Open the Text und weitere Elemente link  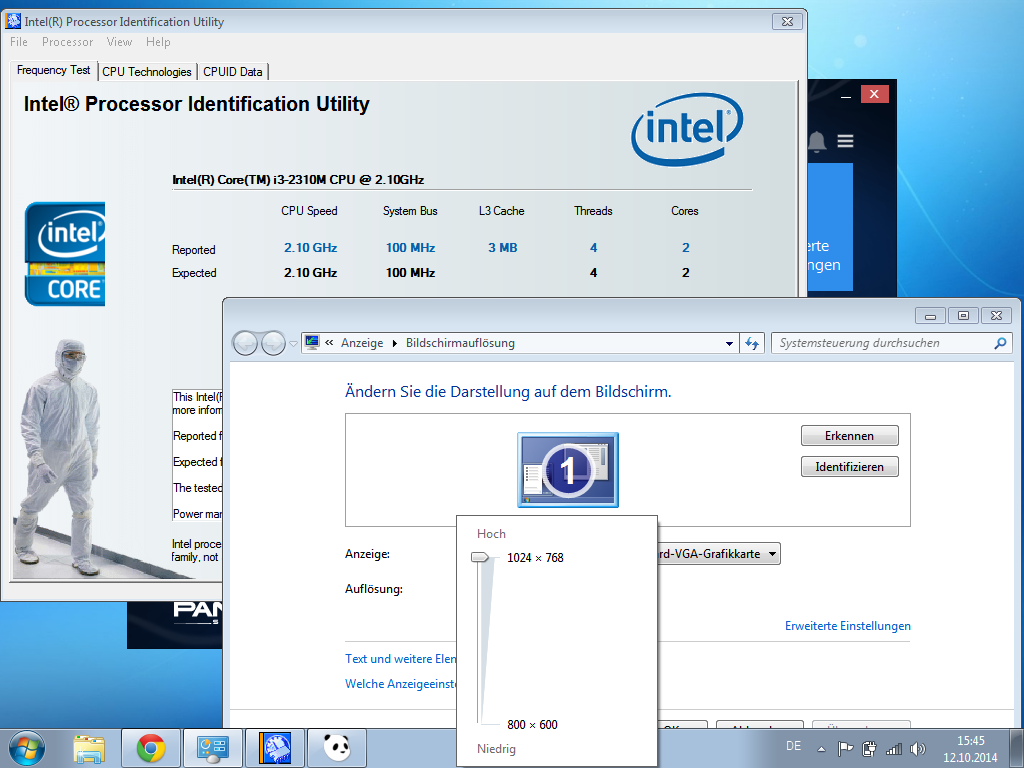click(x=400, y=658)
